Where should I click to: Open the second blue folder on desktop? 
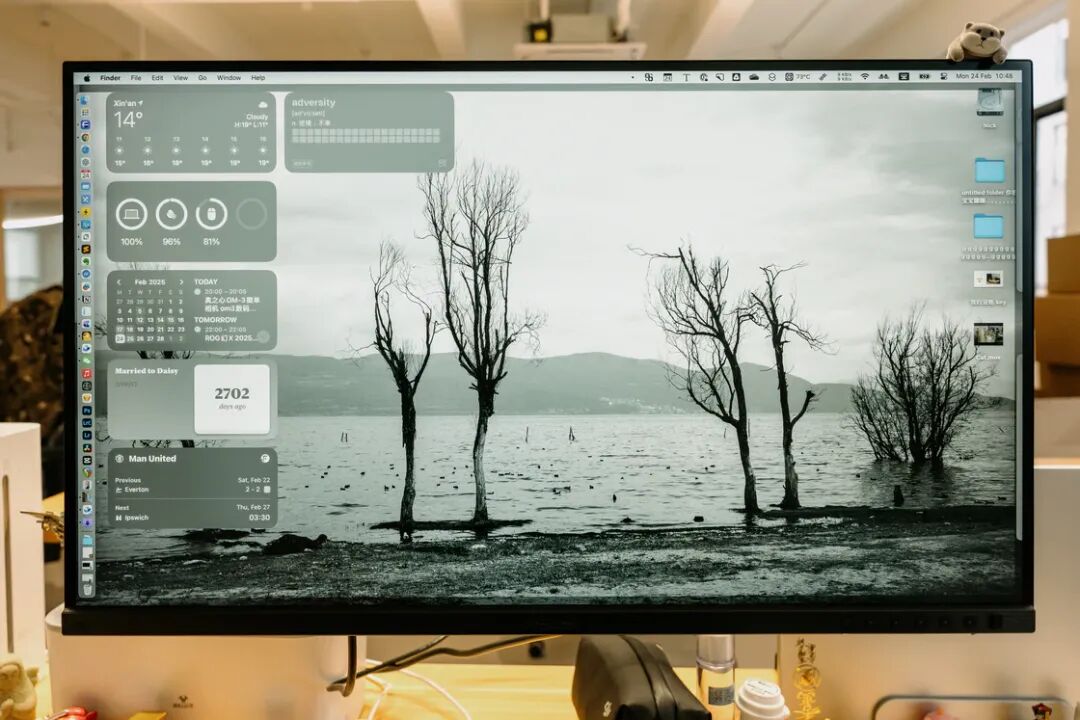[988, 226]
